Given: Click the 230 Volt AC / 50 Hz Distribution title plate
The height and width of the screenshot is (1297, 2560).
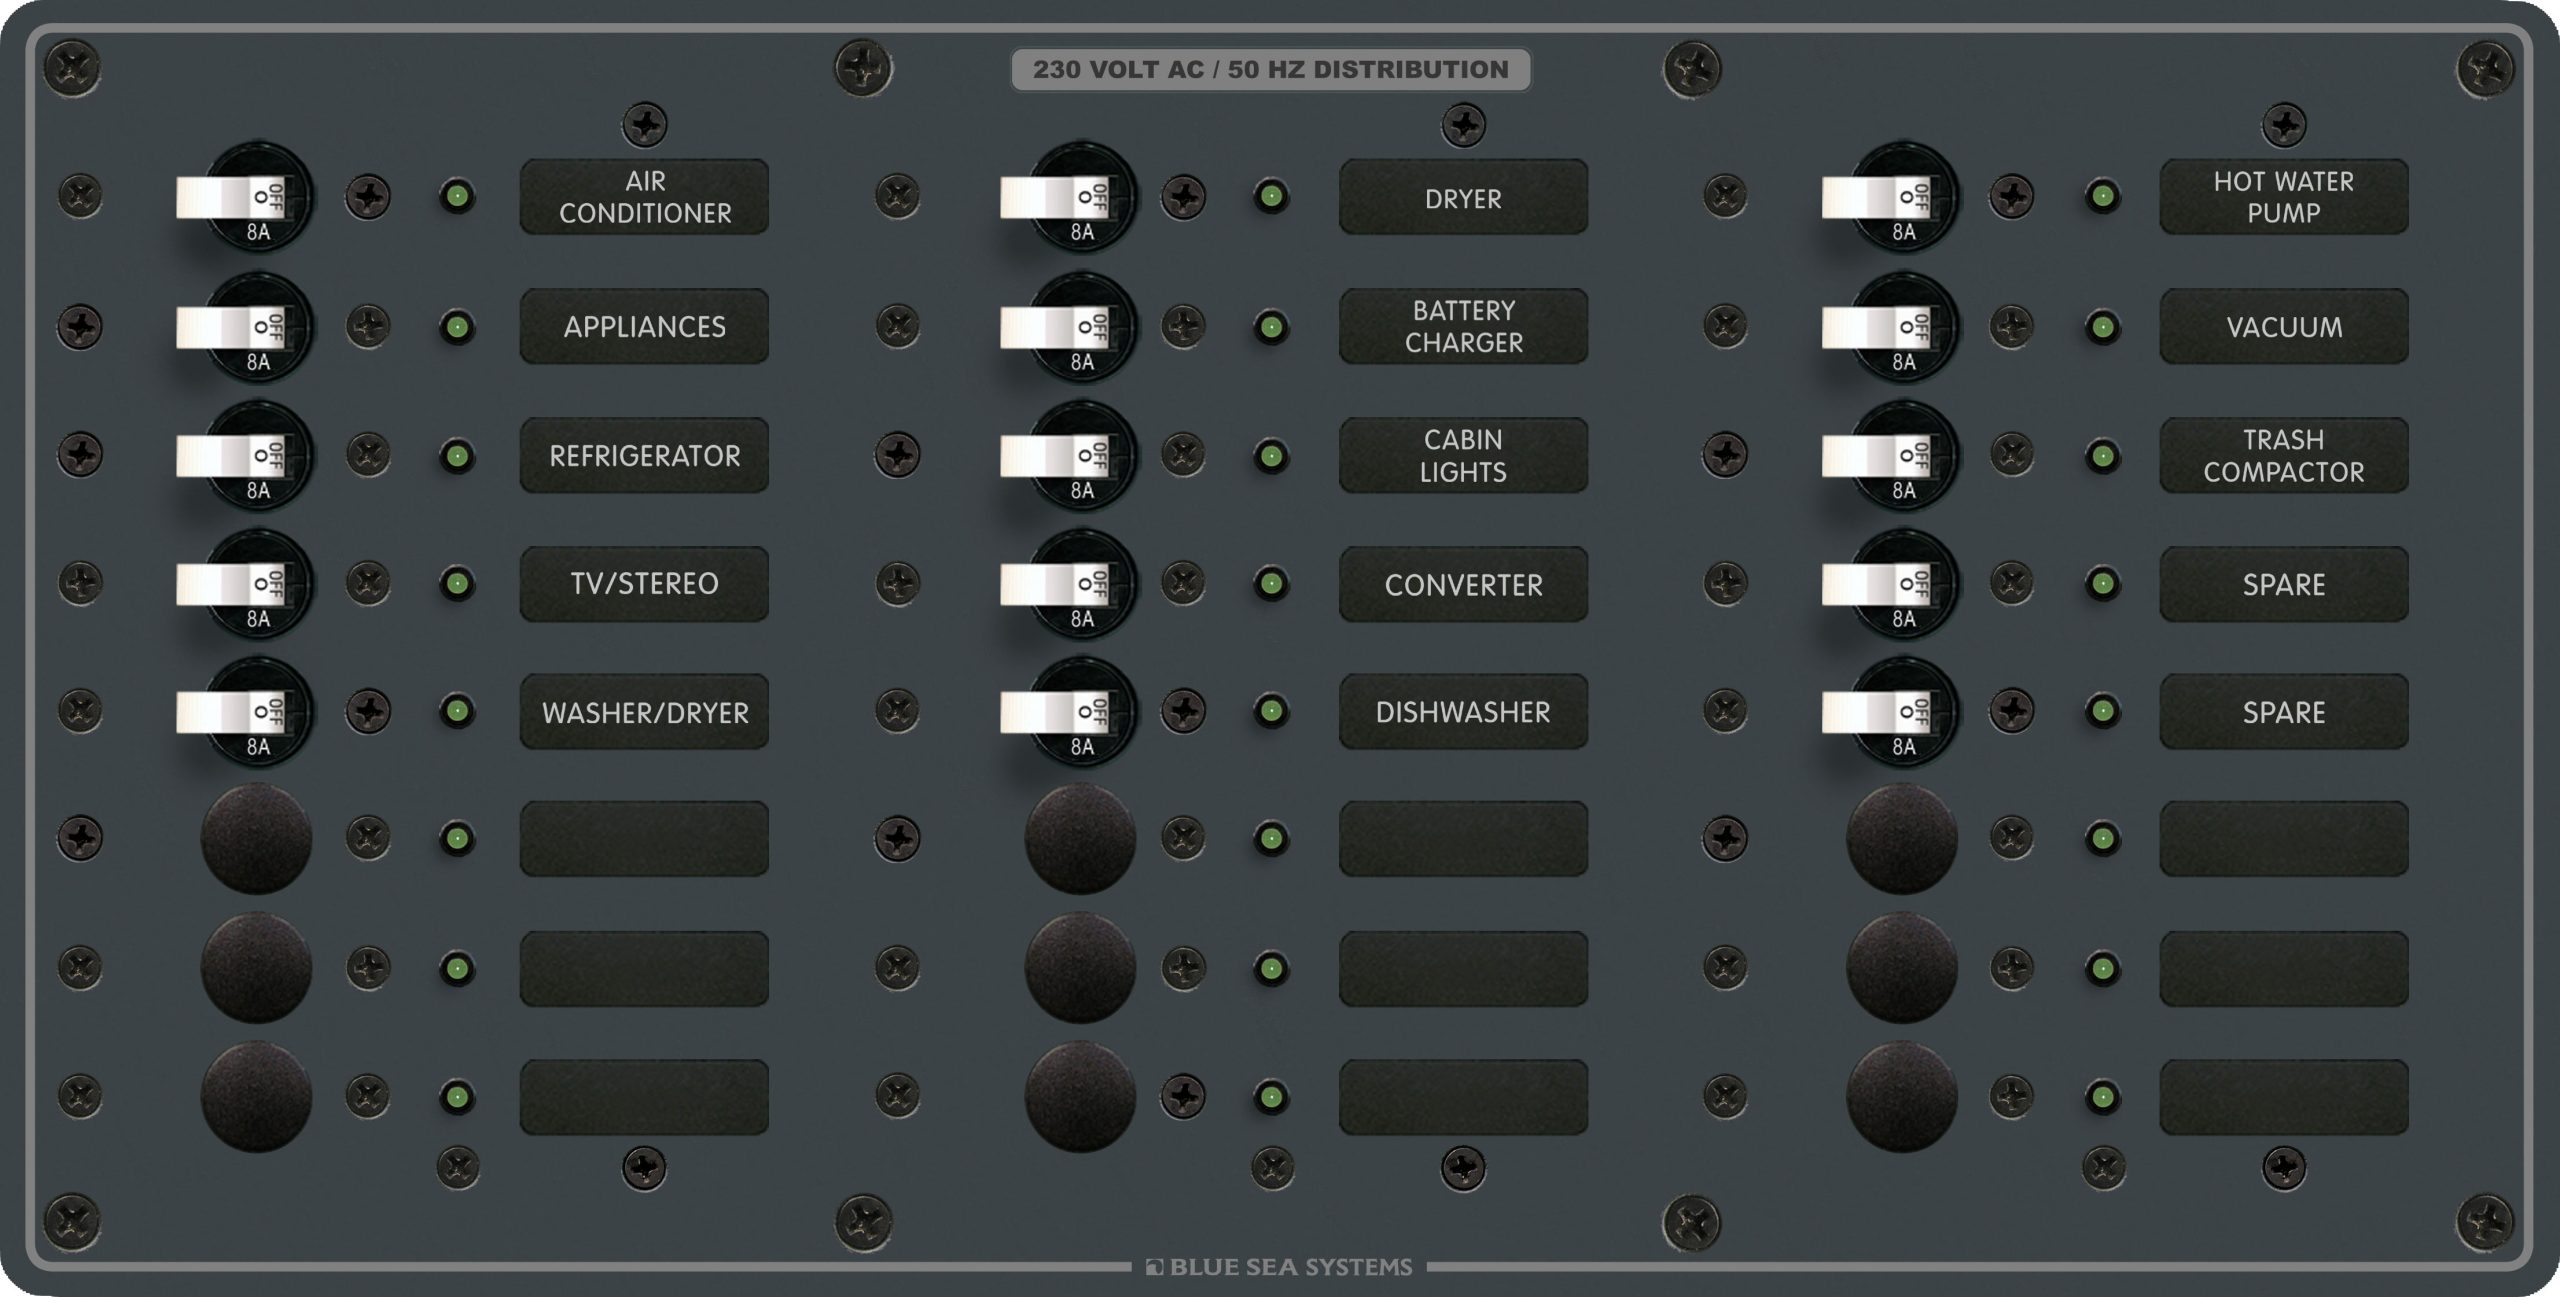Looking at the screenshot, I should point(1270,69).
